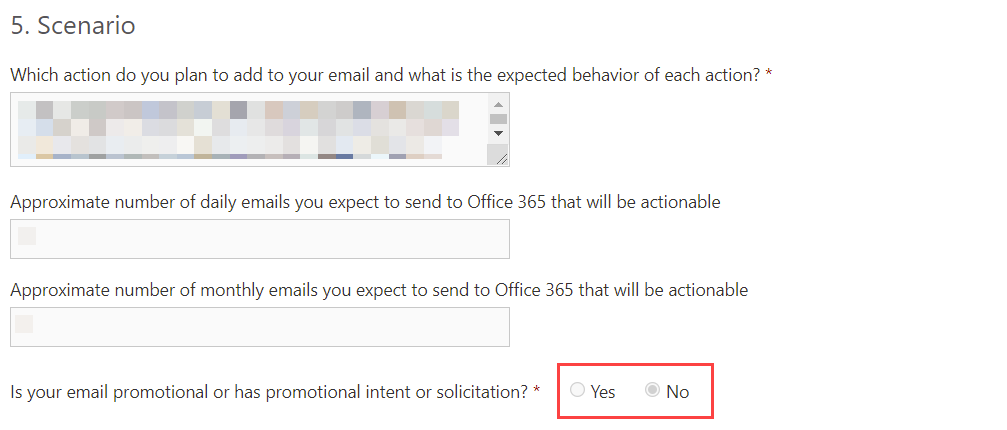1007x430 pixels.
Task: Click the blurred value in the monthly emails field
Action: 24,324
